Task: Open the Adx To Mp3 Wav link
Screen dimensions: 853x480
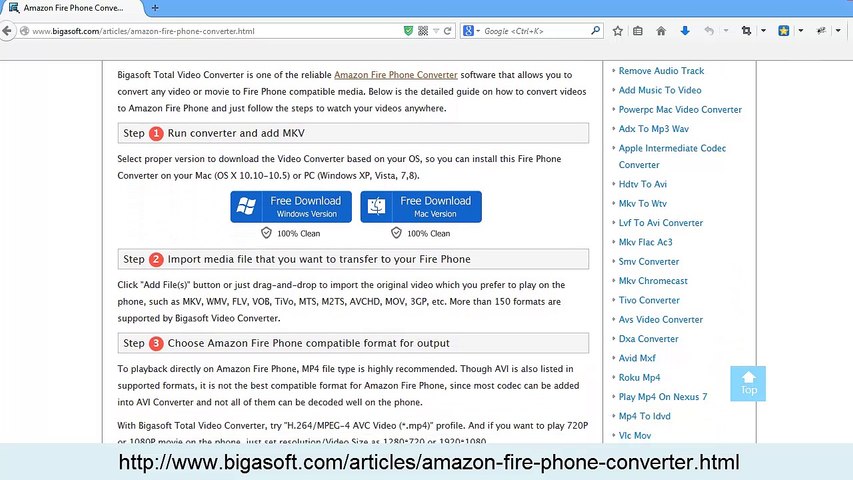Action: click(653, 129)
